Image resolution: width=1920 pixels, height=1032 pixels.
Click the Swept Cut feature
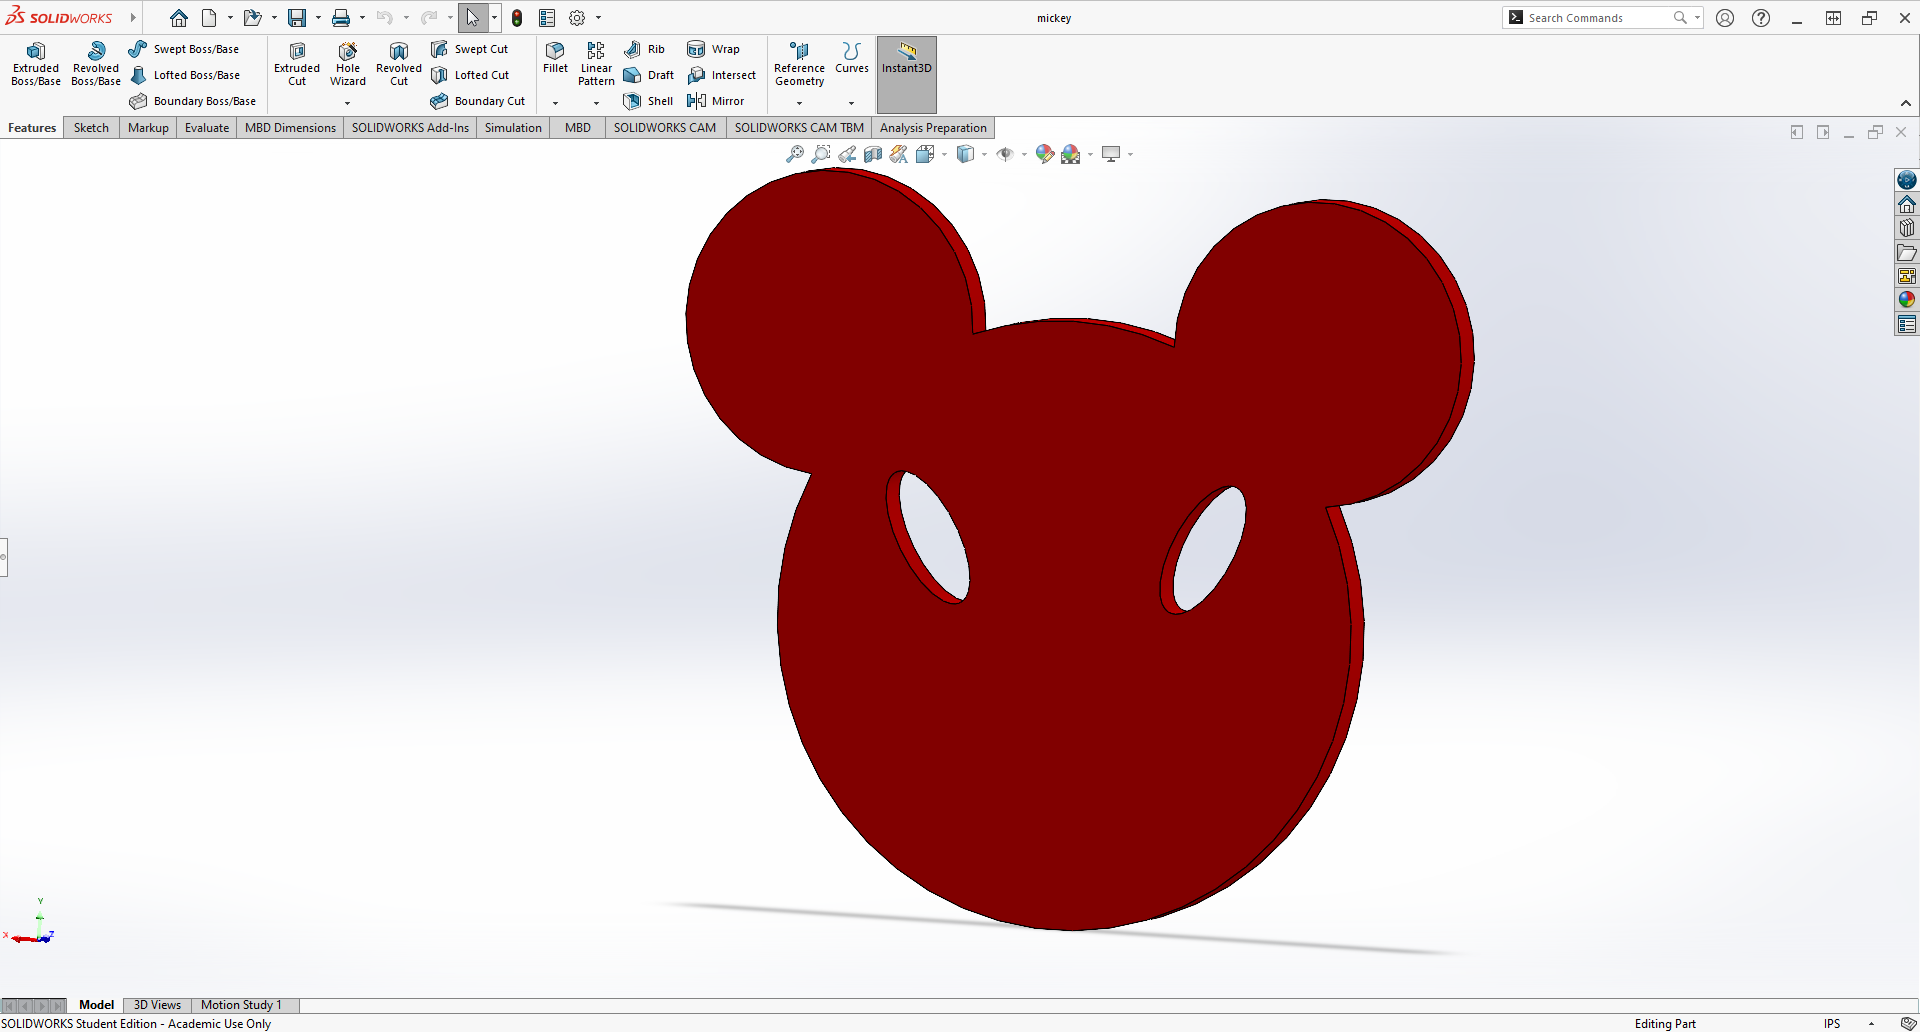point(469,49)
